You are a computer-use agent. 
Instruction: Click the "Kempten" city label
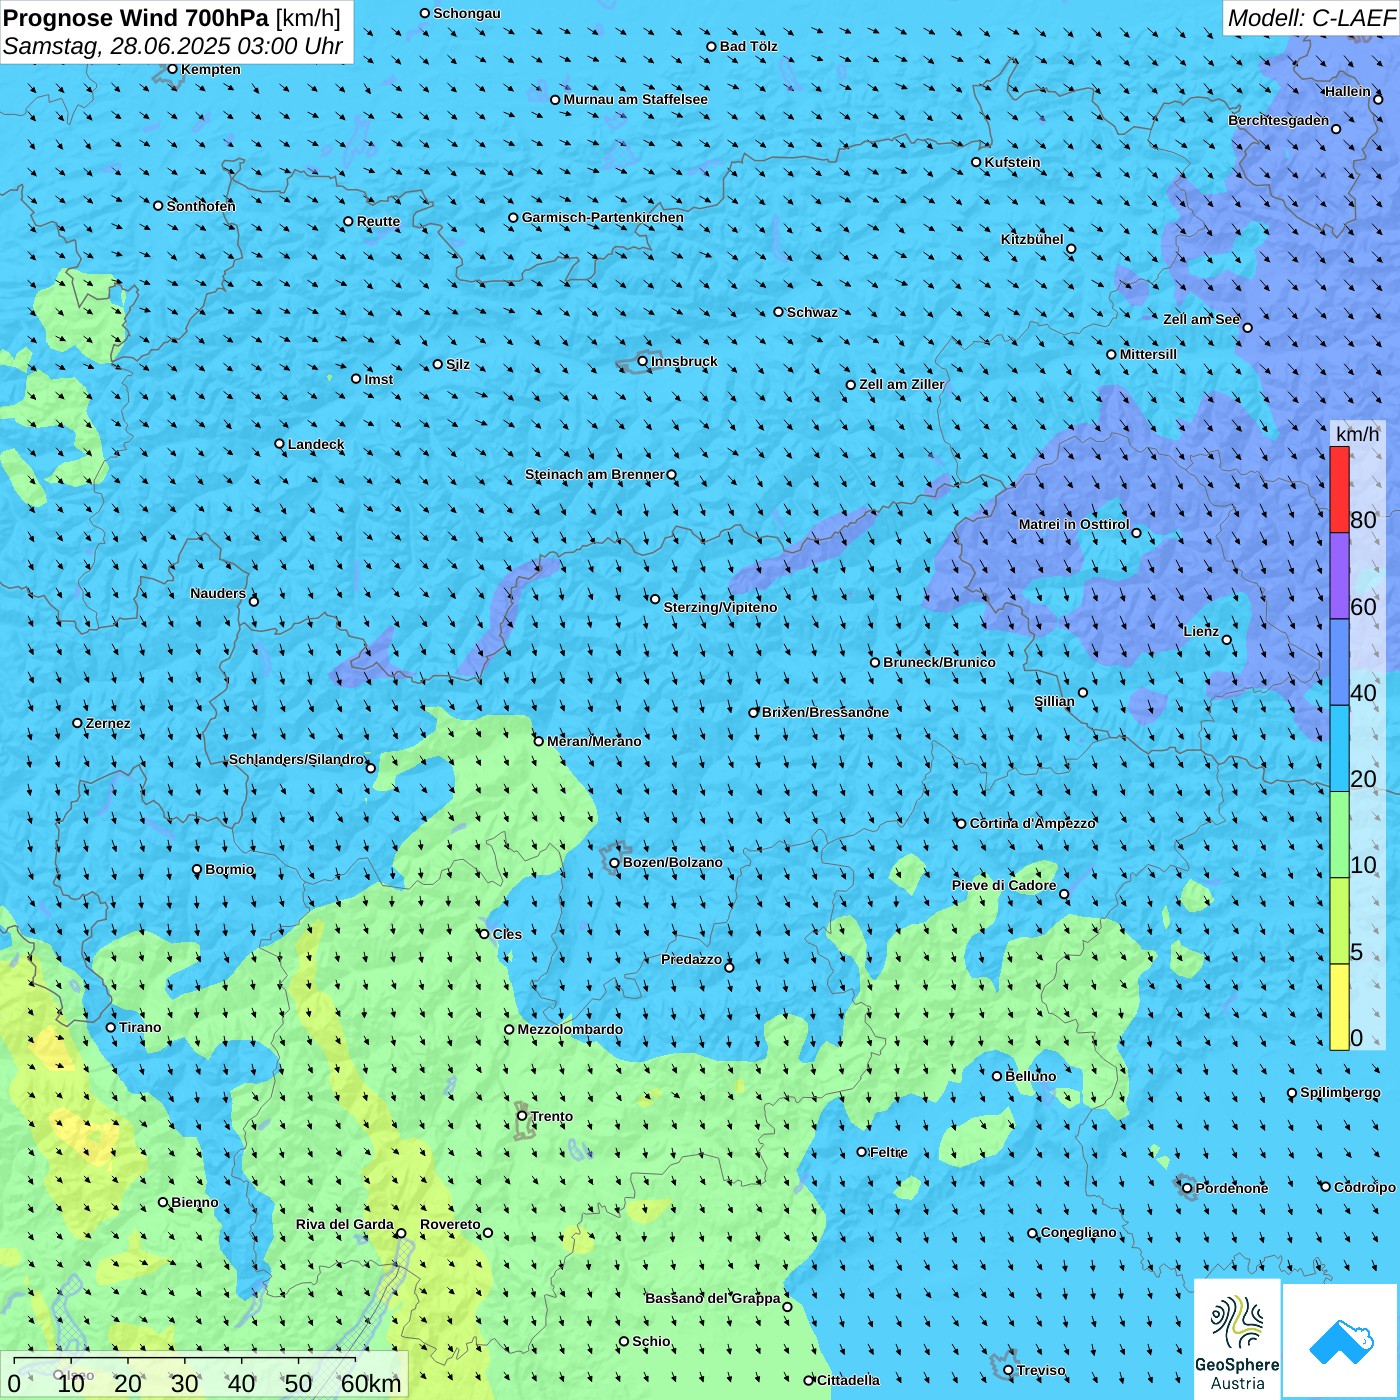pos(211,69)
